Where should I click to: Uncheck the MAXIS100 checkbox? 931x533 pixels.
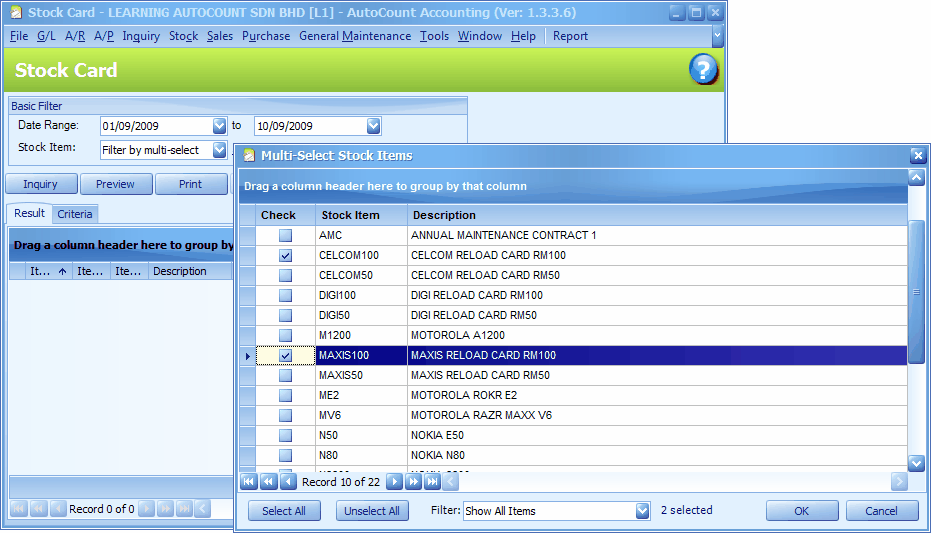point(286,356)
